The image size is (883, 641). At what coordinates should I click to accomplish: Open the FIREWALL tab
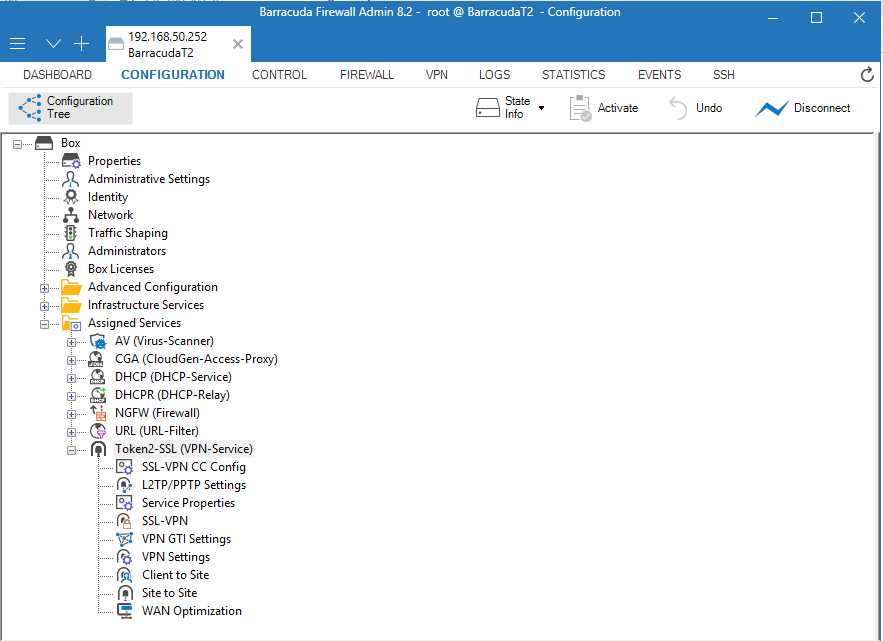coord(367,75)
